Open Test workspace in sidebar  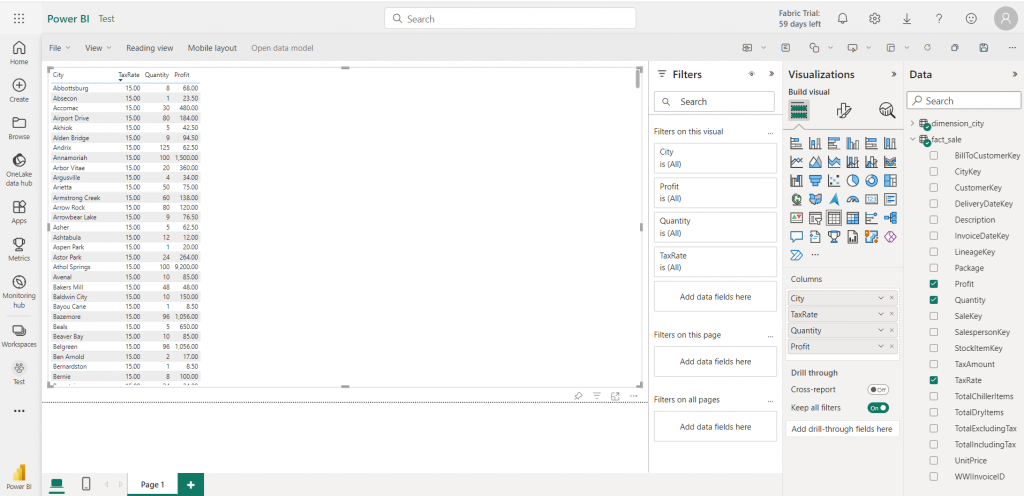(19, 373)
